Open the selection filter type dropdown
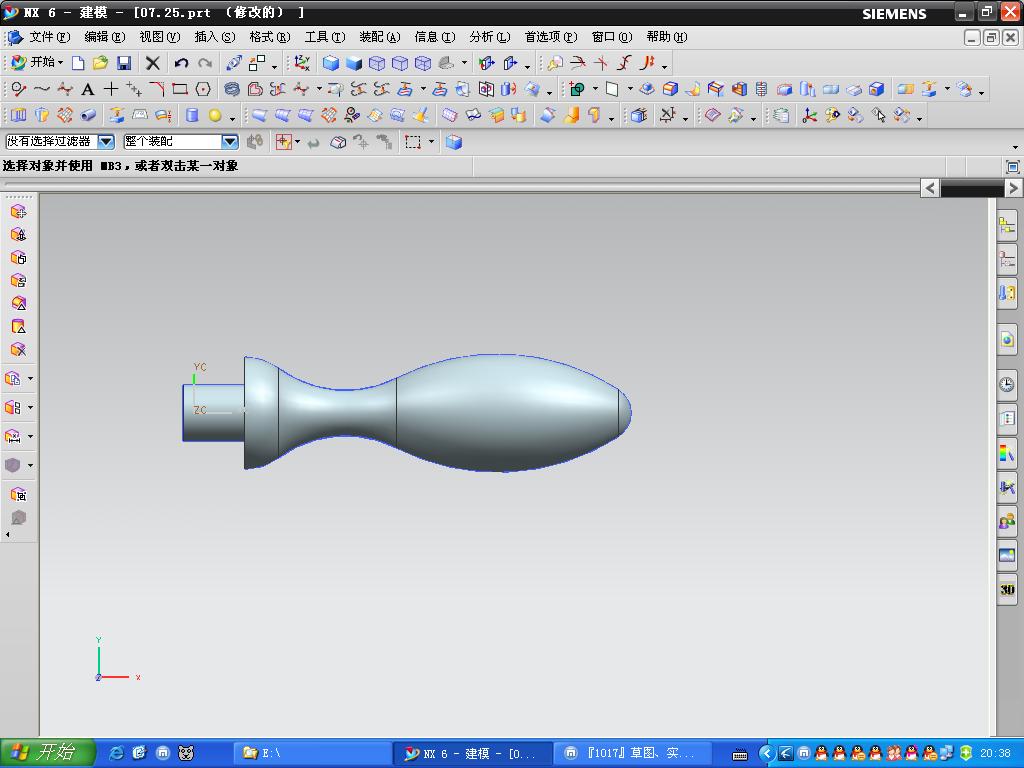 105,142
